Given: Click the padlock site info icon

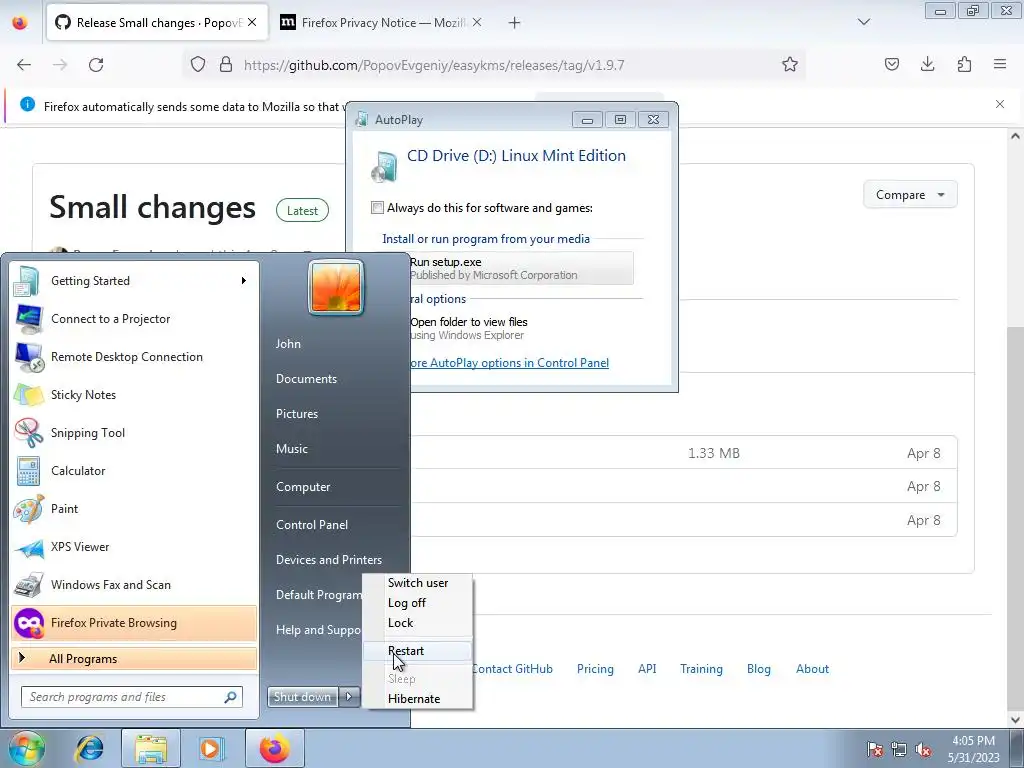Looking at the screenshot, I should pyautogui.click(x=226, y=64).
